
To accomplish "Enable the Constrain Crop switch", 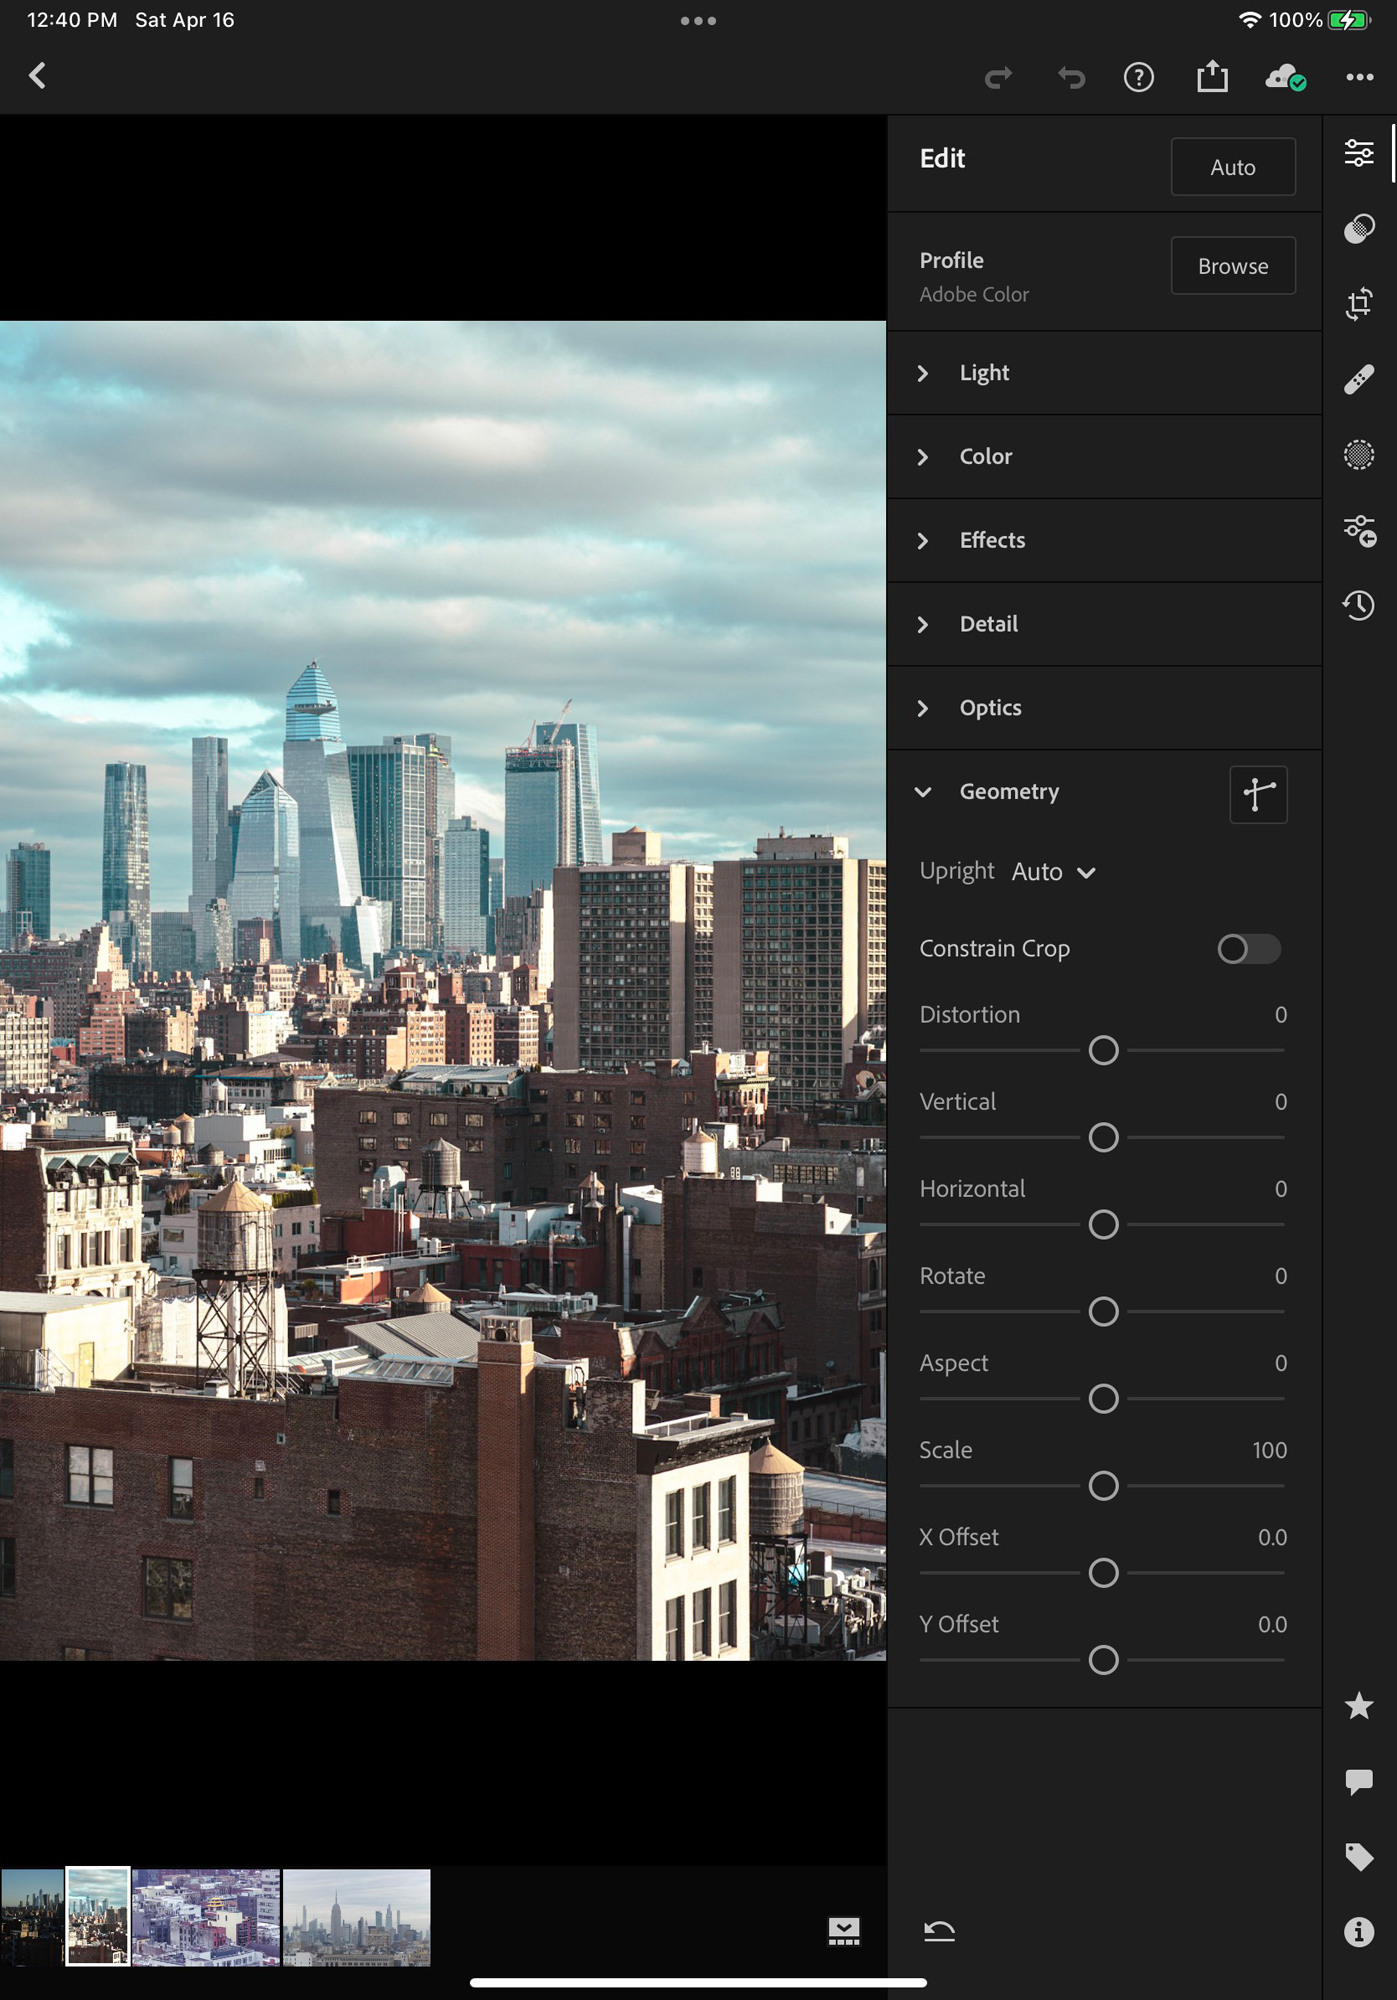I will [x=1248, y=949].
